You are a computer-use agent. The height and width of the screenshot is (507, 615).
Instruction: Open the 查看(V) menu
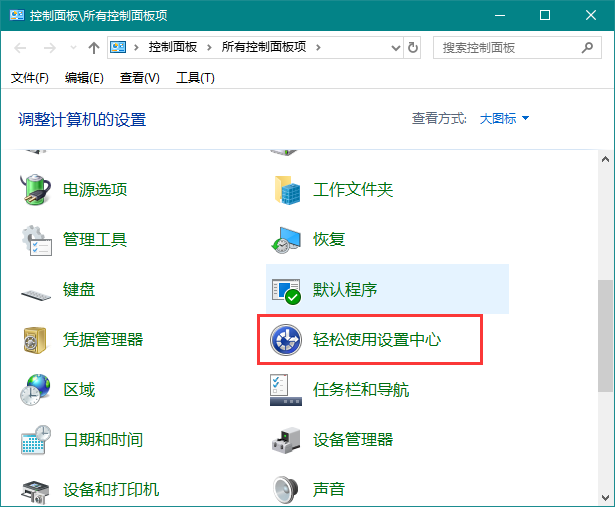(x=140, y=78)
